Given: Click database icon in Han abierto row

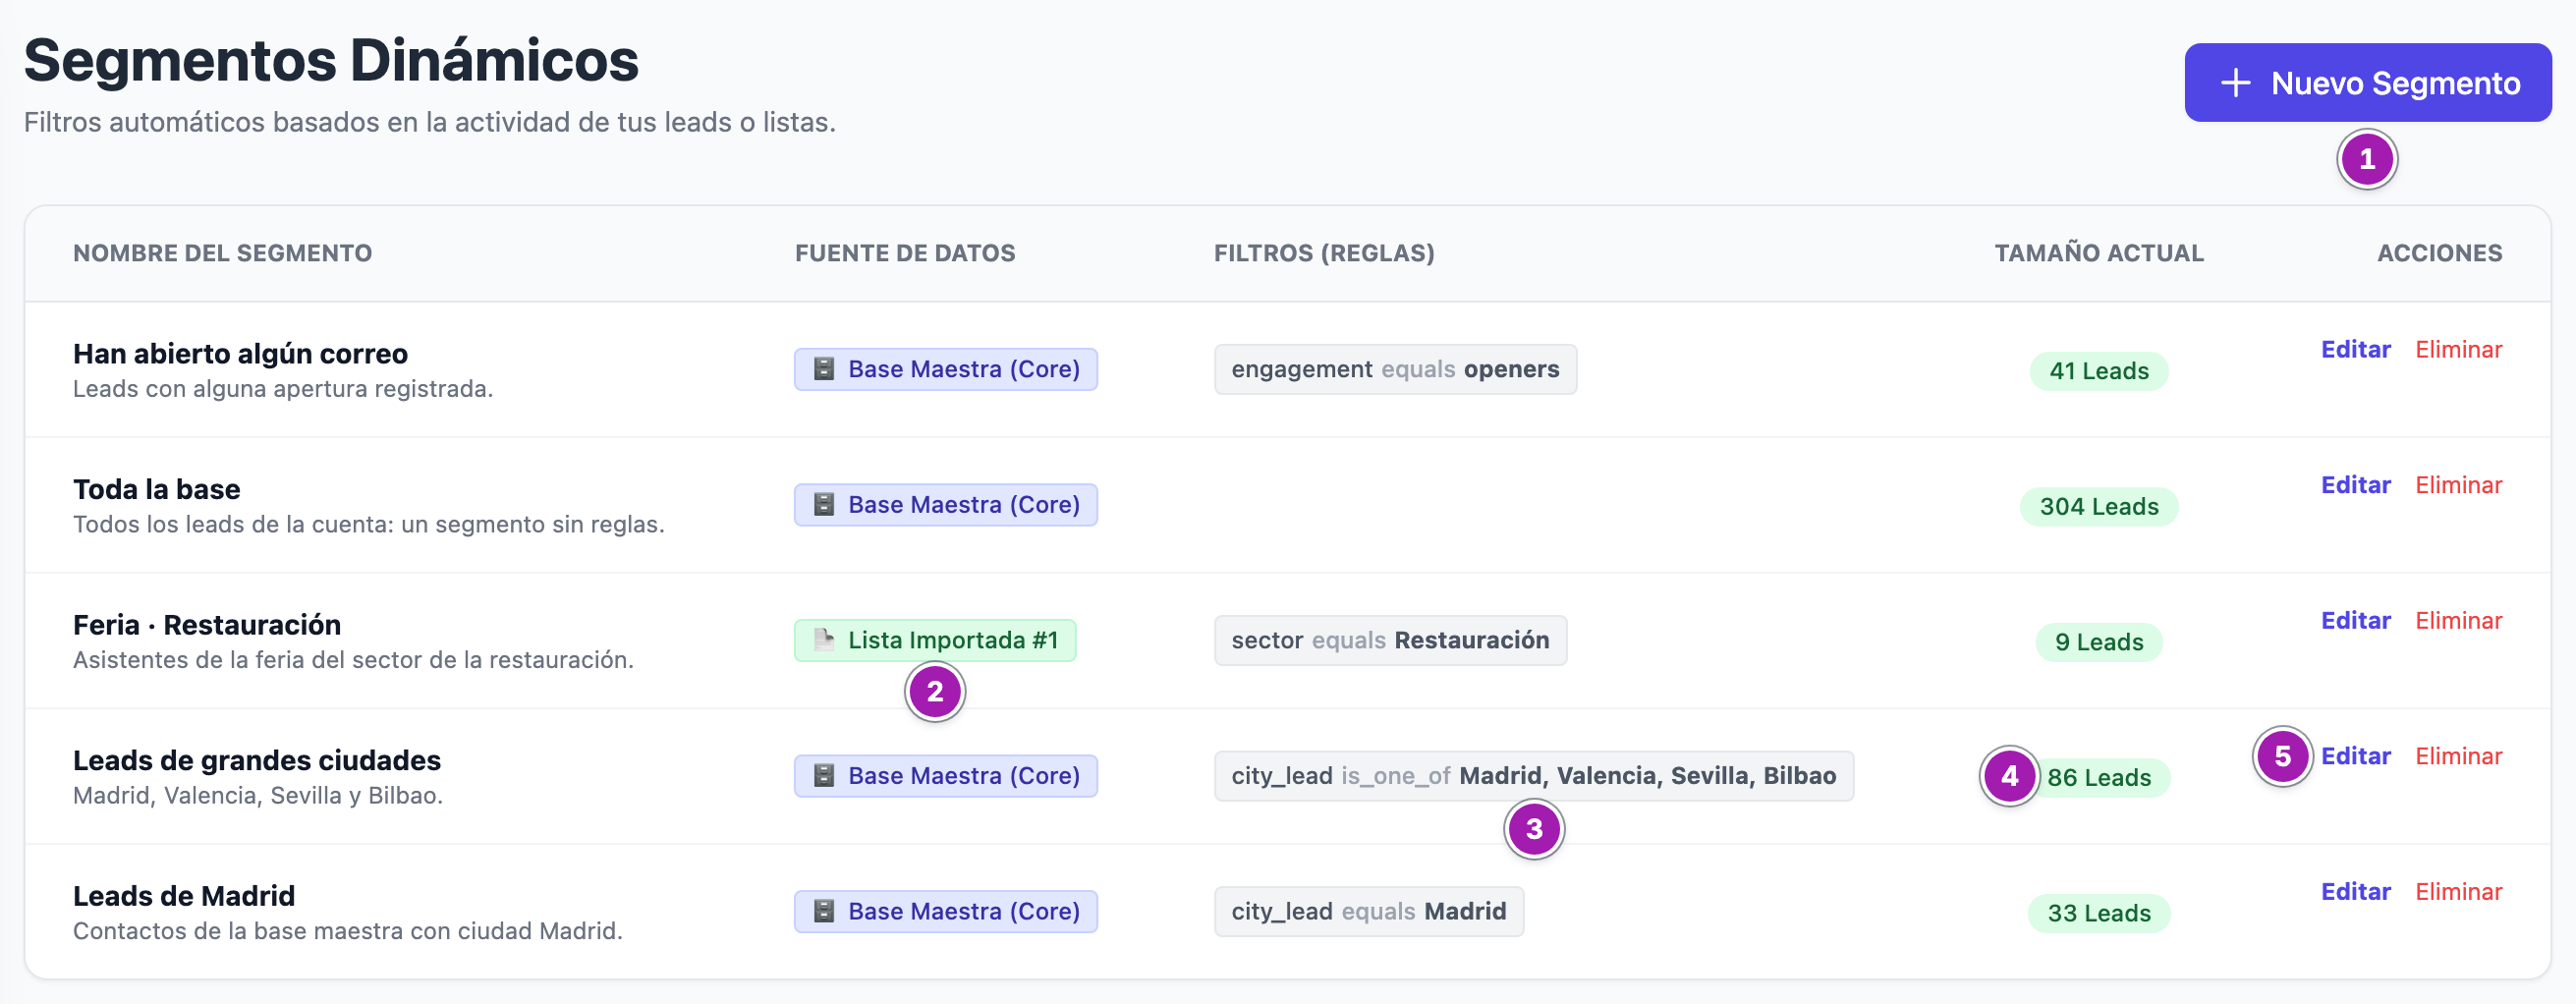Looking at the screenshot, I should tap(824, 369).
